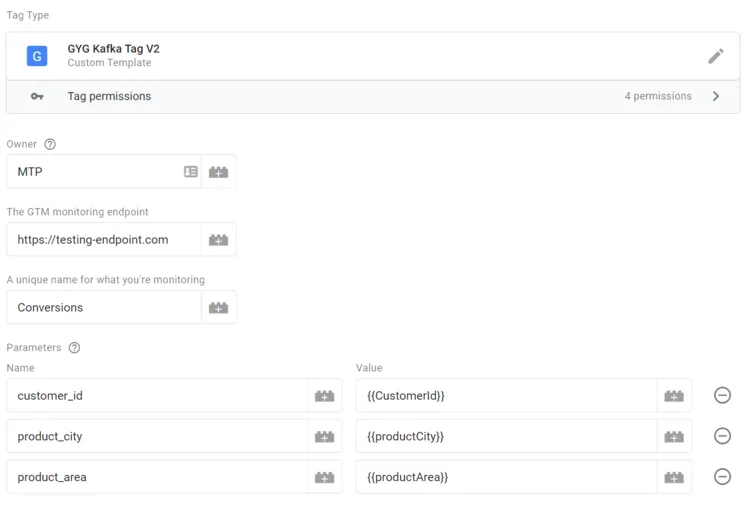This screenshot has width=750, height=506.
Task: Click the pencil edit icon for tag type
Action: coord(716,56)
